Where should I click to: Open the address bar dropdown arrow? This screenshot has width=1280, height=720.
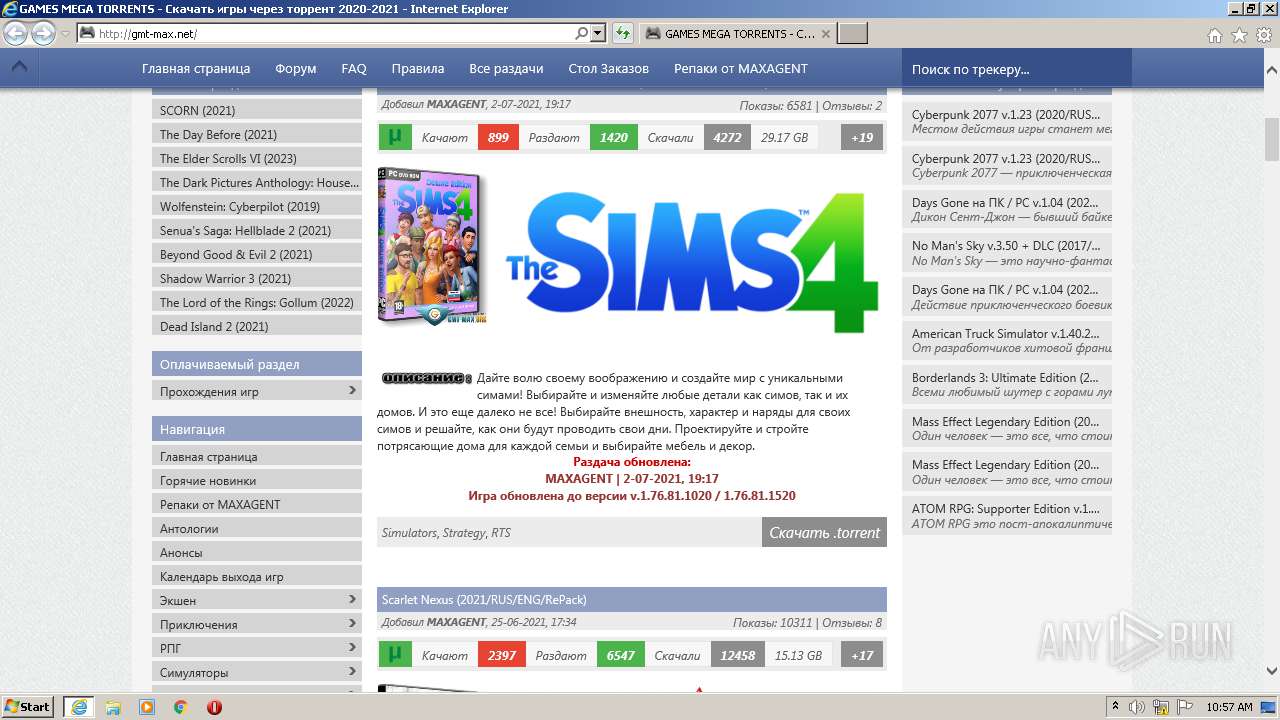tap(598, 33)
